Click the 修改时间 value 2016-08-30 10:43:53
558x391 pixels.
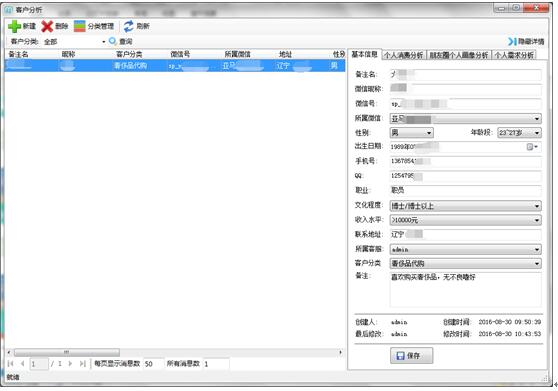(510, 334)
